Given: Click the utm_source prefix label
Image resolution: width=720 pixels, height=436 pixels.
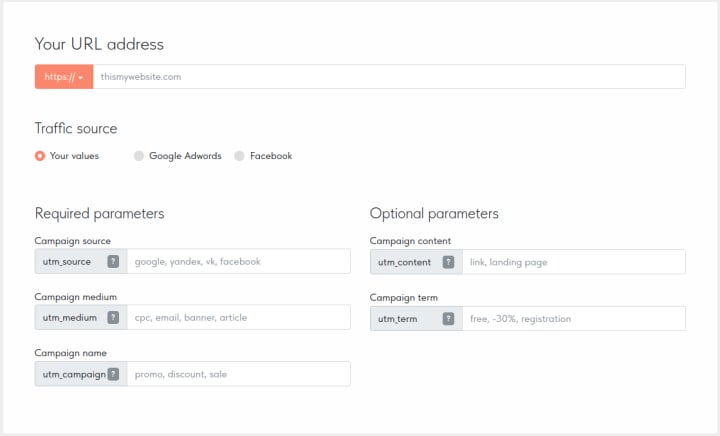Looking at the screenshot, I should 67,262.
